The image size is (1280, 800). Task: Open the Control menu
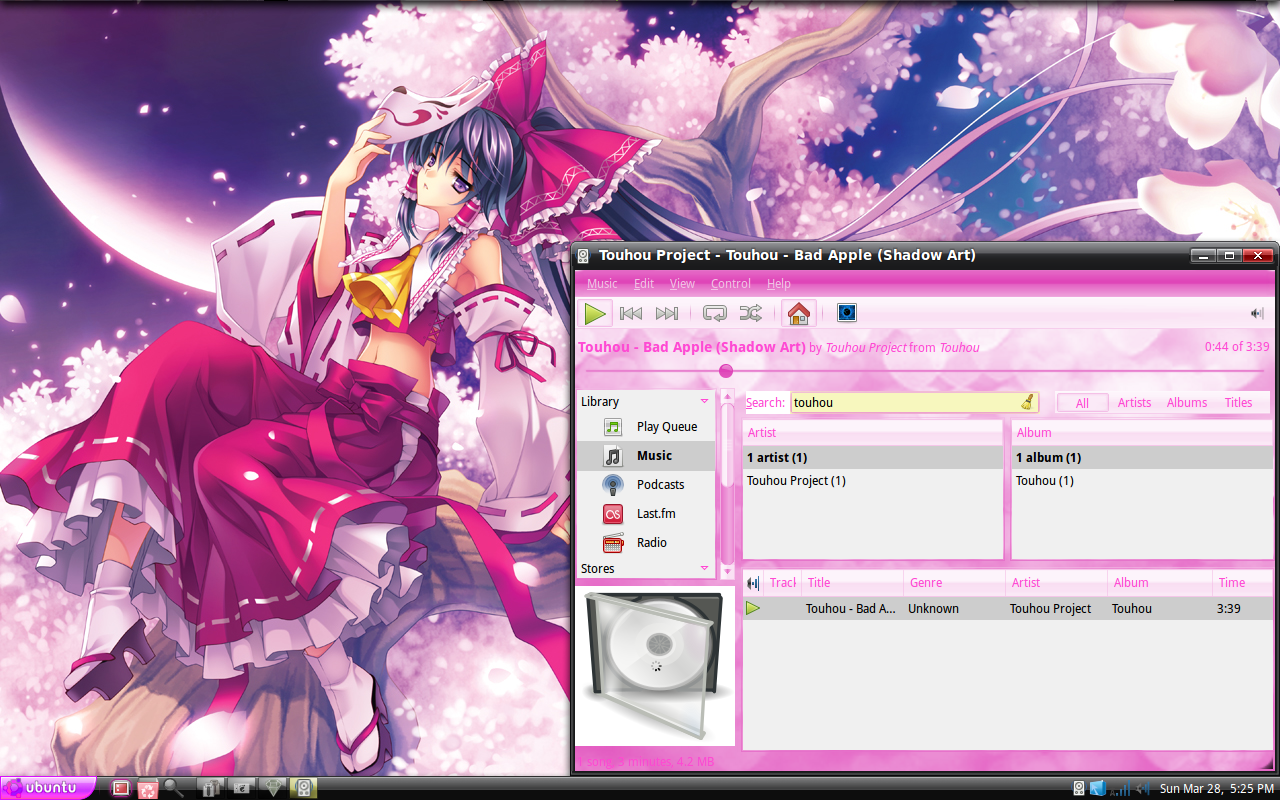[731, 284]
